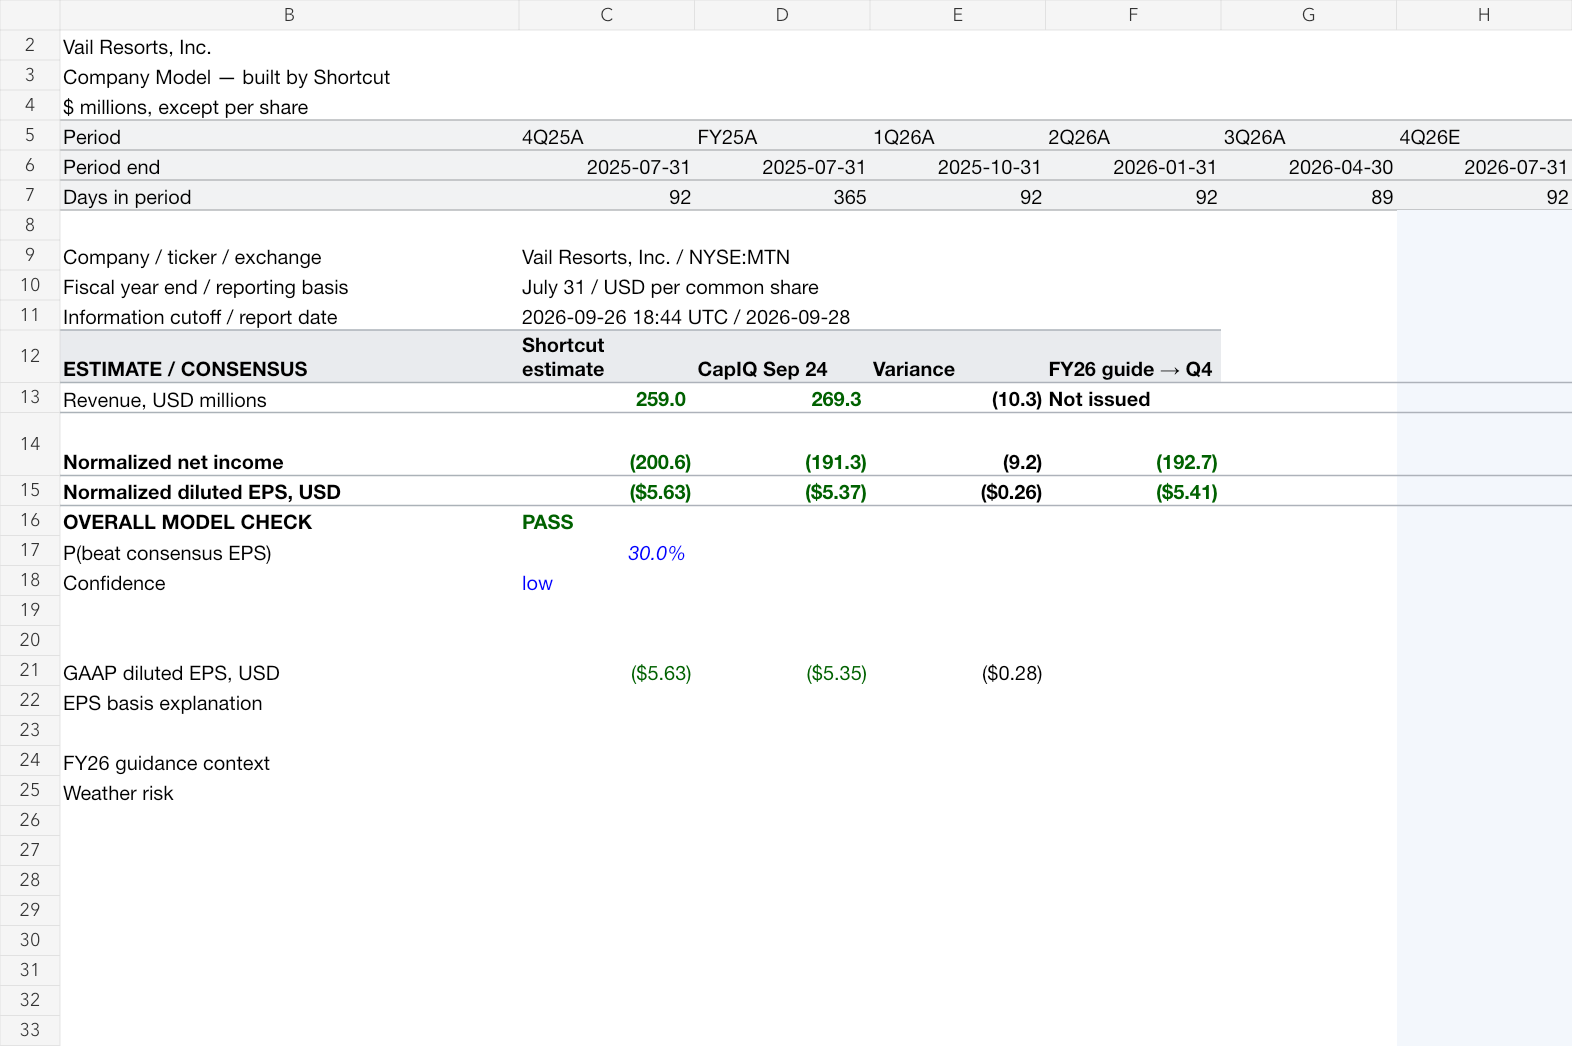Select the '30.0%' beat probability cell
This screenshot has width=1572, height=1046.
tap(606, 553)
